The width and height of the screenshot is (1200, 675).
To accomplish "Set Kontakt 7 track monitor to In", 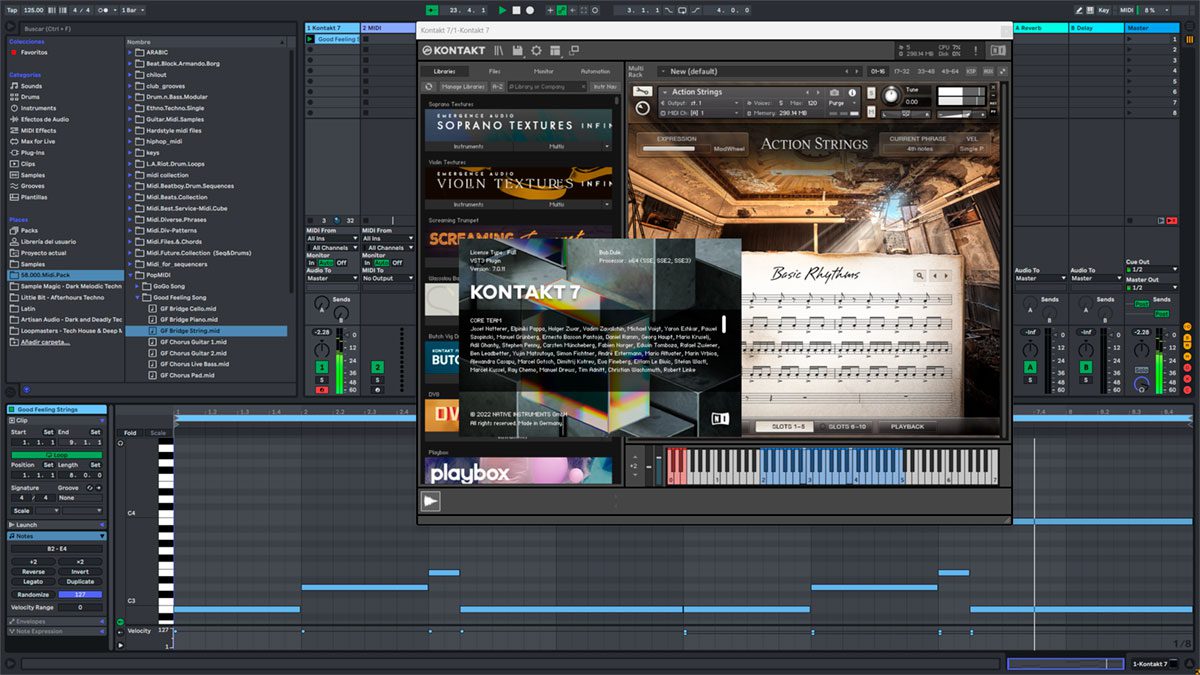I will click(311, 263).
